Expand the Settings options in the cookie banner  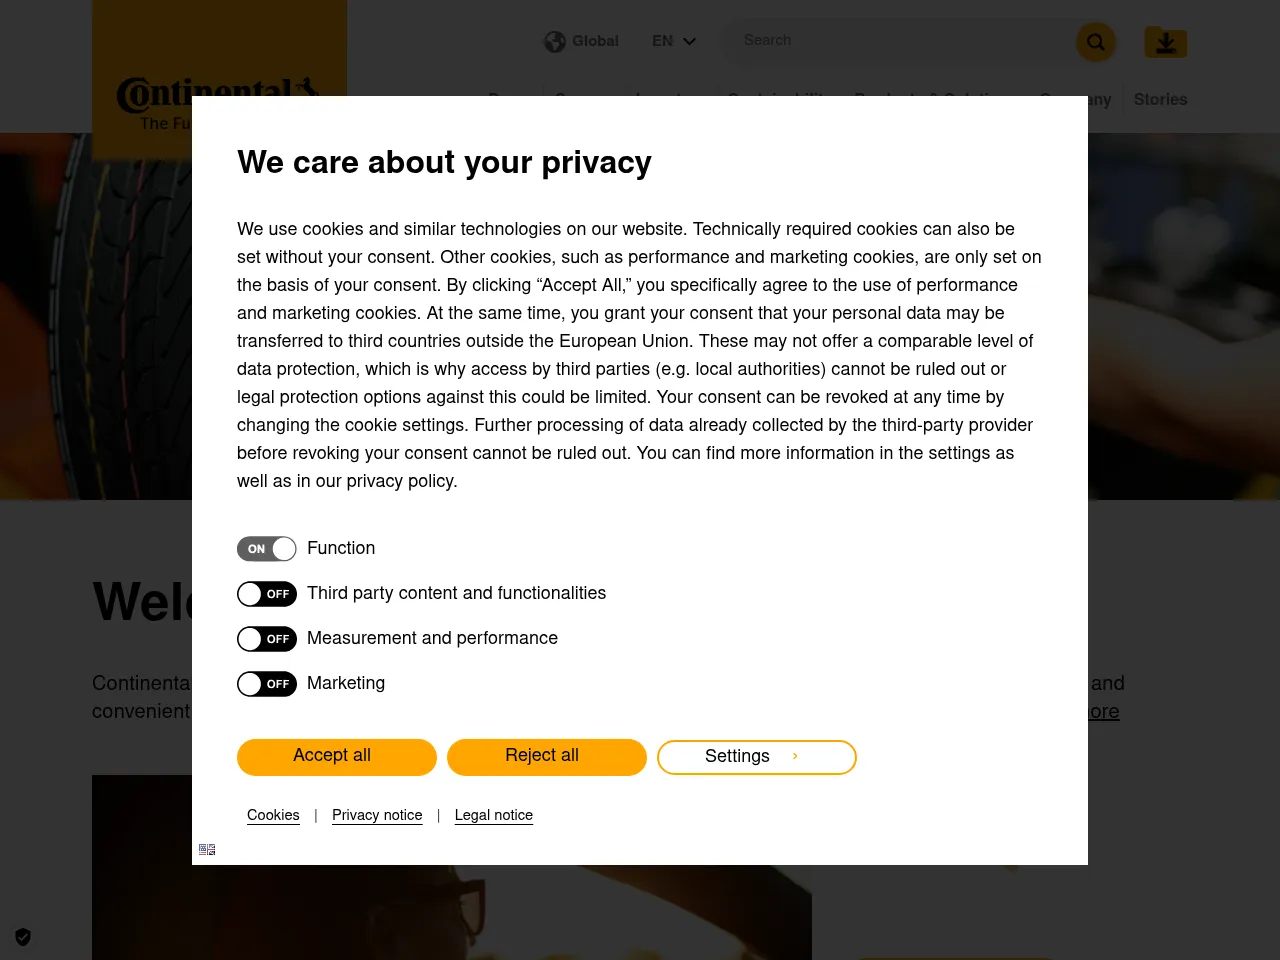click(756, 757)
